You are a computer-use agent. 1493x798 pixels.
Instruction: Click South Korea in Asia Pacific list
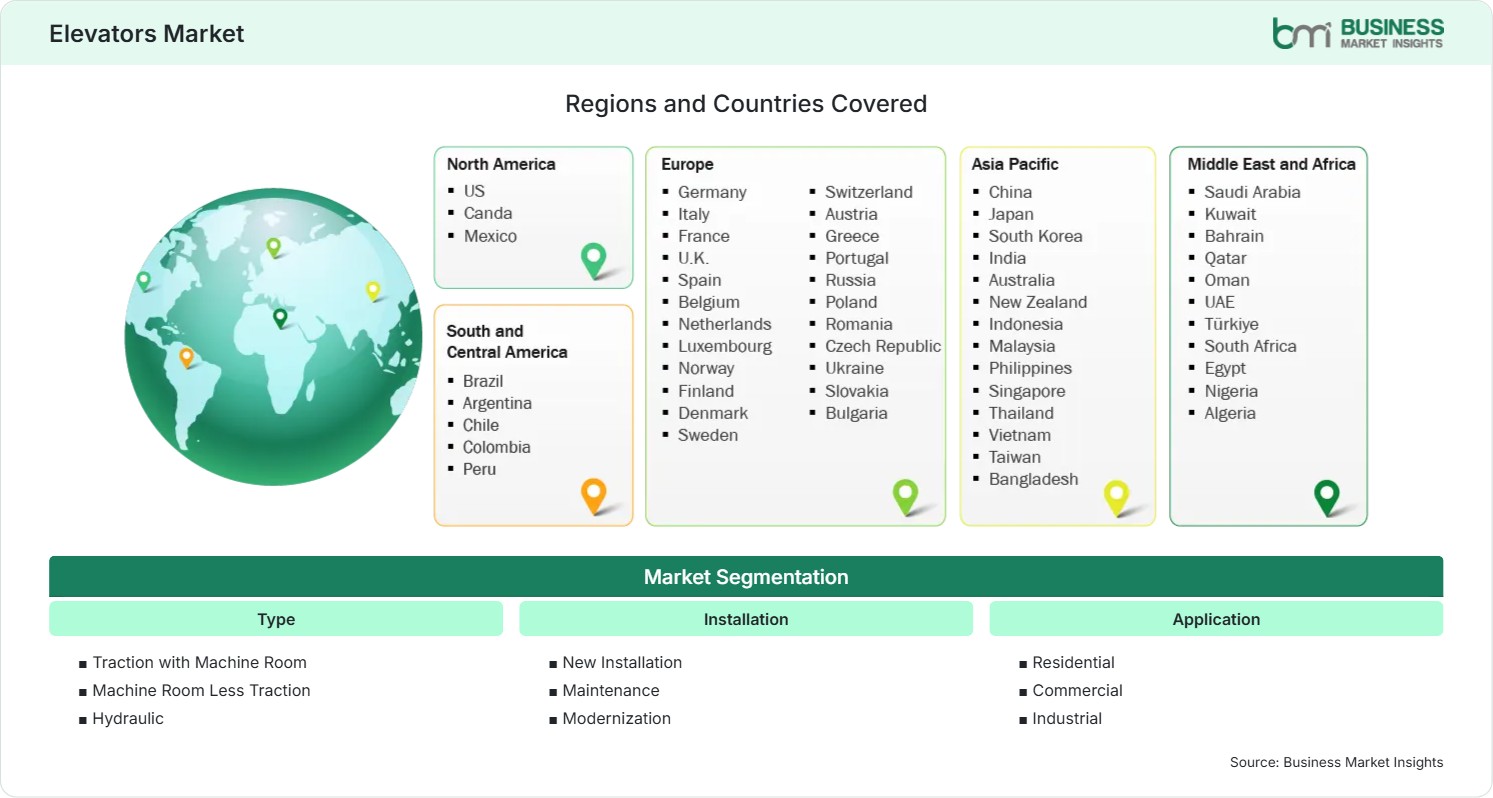(x=1036, y=236)
